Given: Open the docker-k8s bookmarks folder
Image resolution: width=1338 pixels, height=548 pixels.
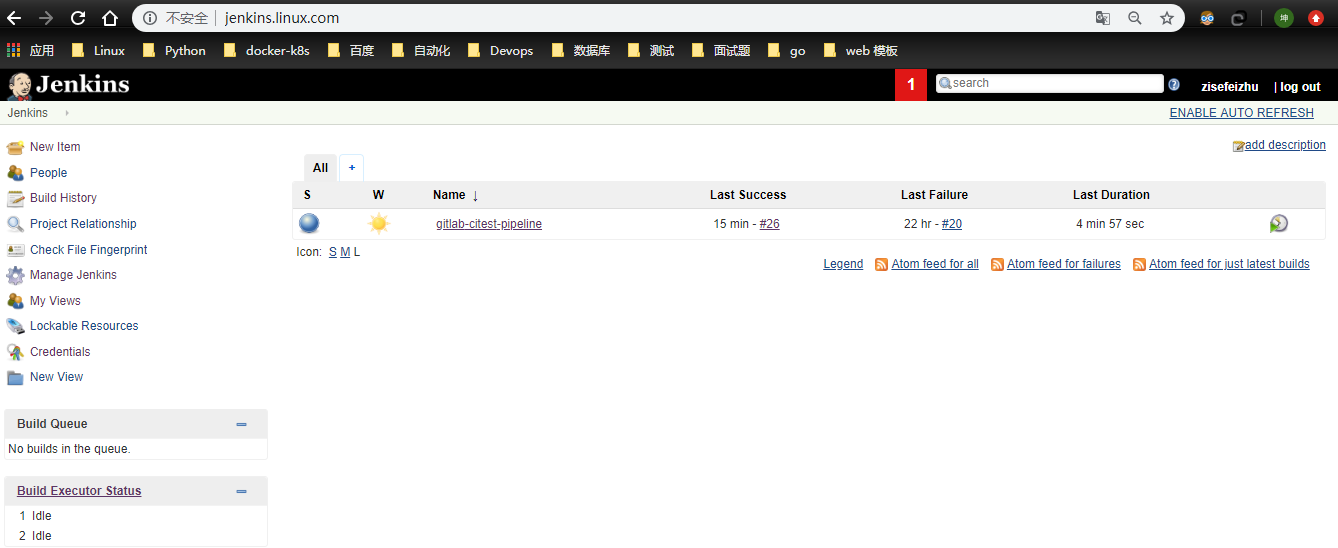Looking at the screenshot, I should pyautogui.click(x=266, y=50).
